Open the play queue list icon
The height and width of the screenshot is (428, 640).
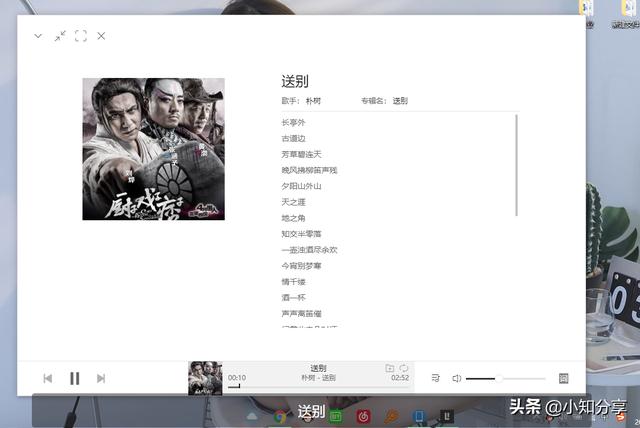coord(436,378)
